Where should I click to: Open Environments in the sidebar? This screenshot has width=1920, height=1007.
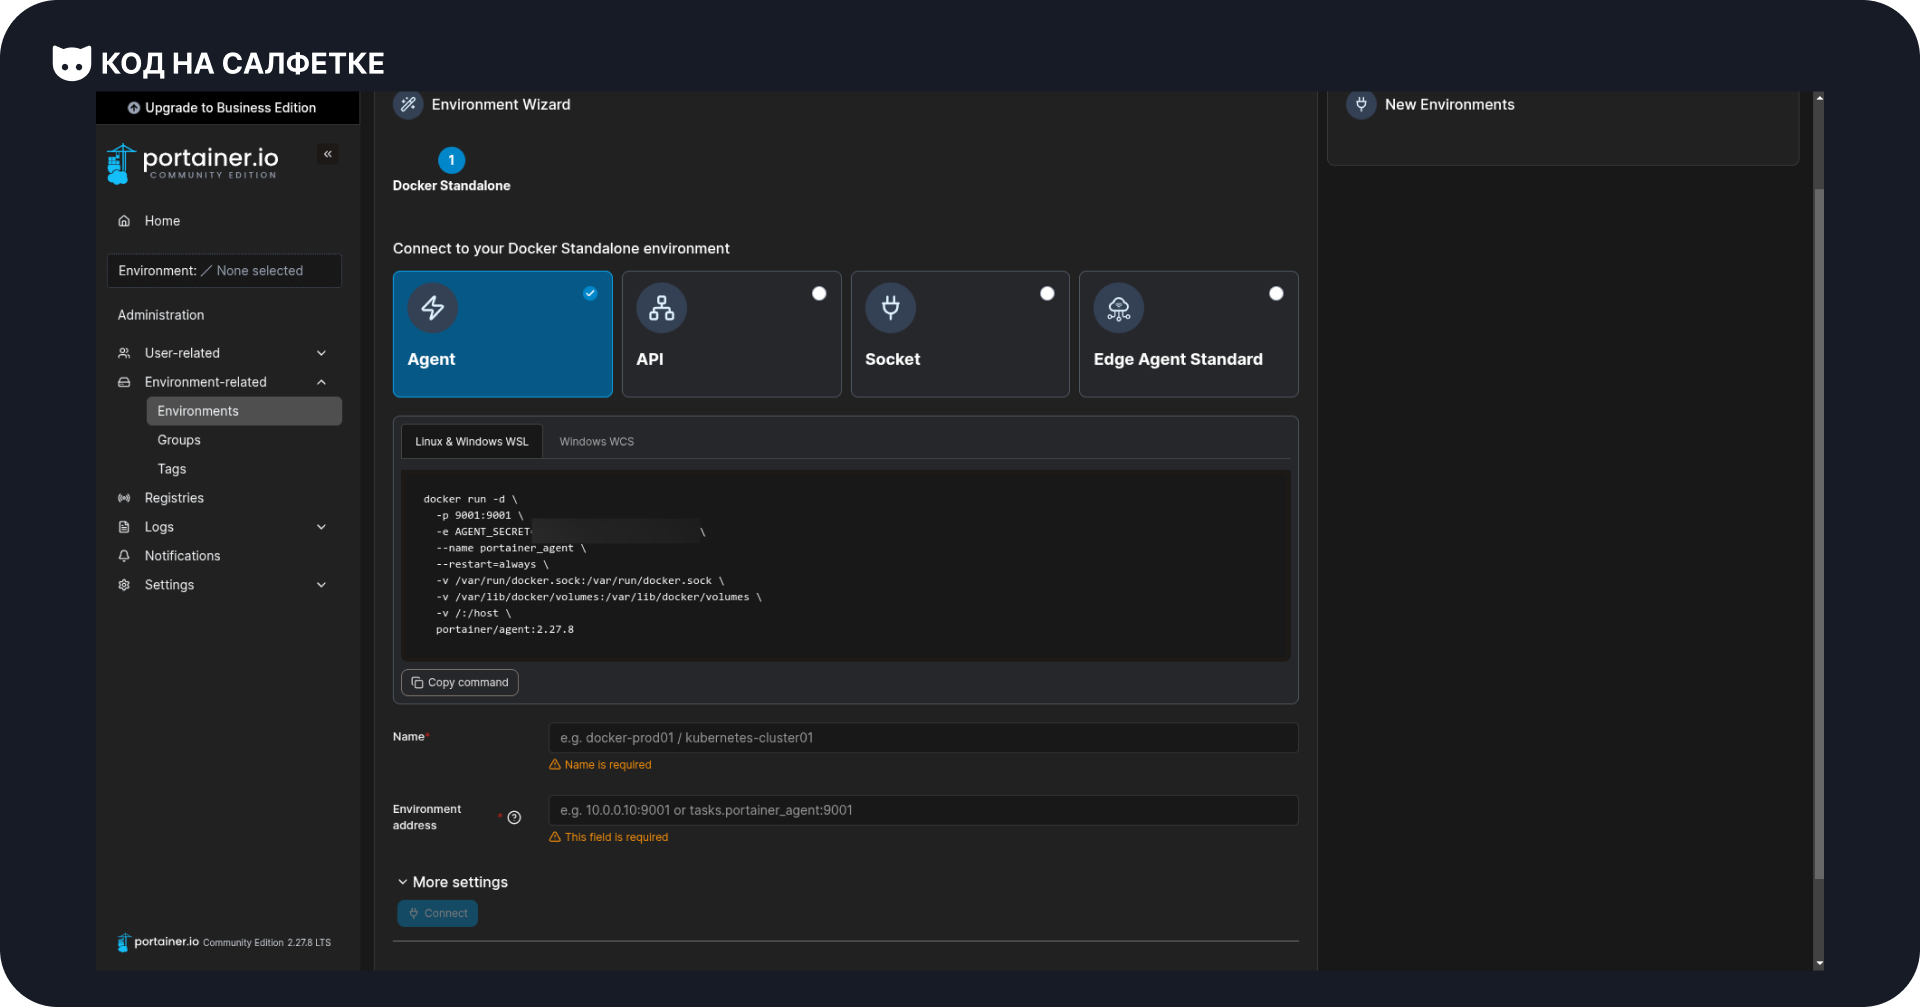coord(244,411)
